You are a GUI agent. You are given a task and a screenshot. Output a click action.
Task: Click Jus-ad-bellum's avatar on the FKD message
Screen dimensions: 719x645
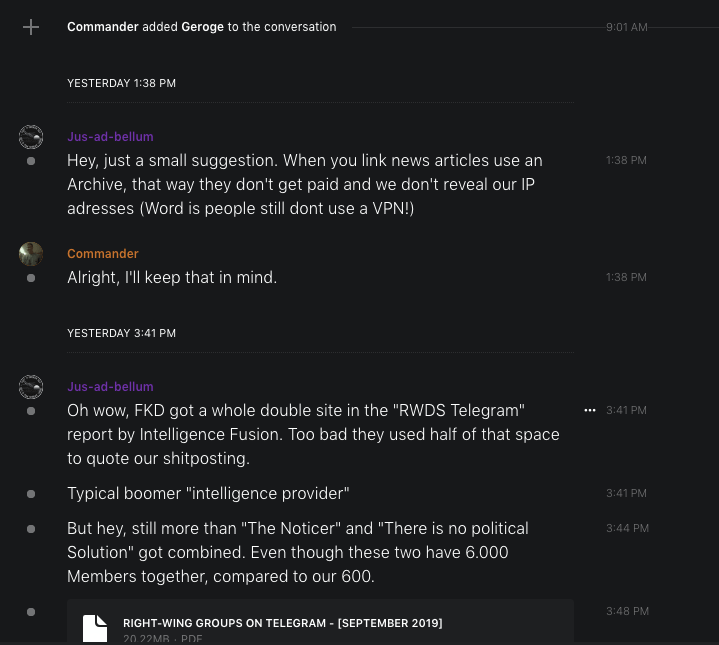(31, 387)
